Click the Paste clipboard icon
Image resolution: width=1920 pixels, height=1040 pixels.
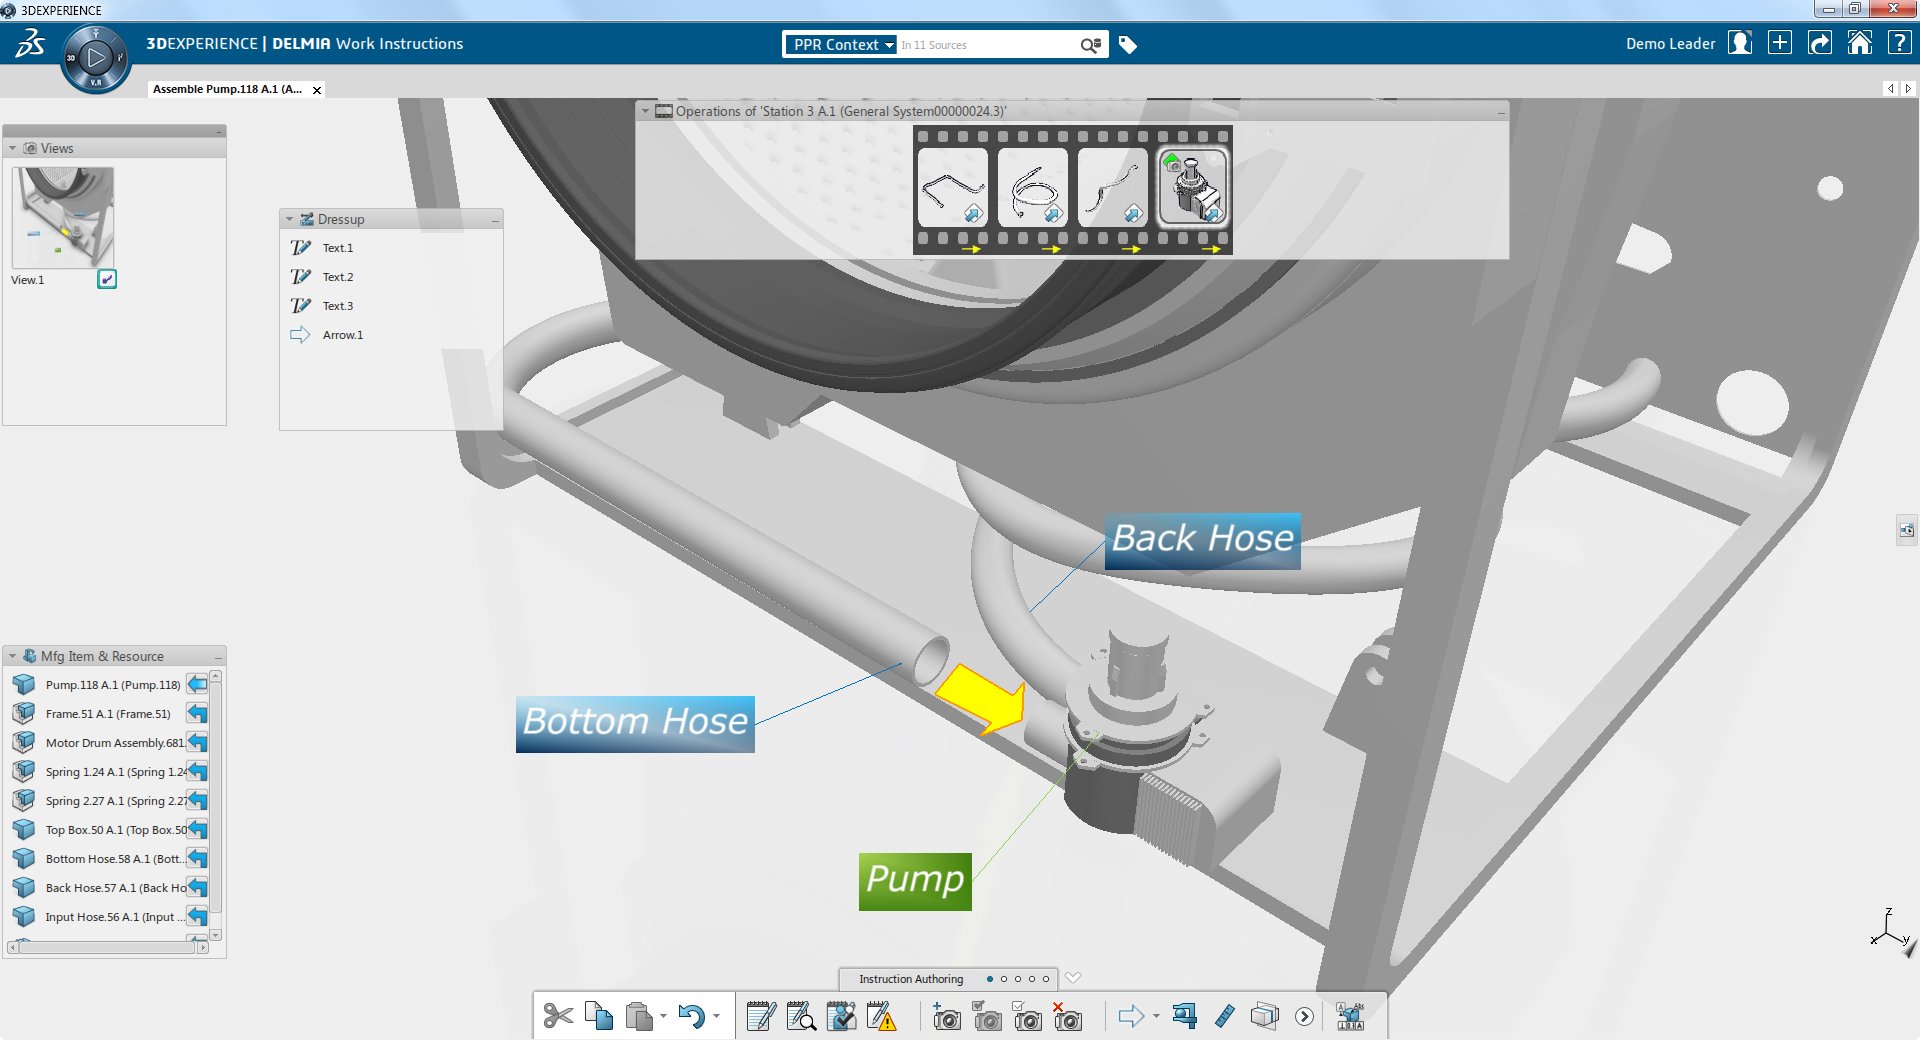(638, 1017)
